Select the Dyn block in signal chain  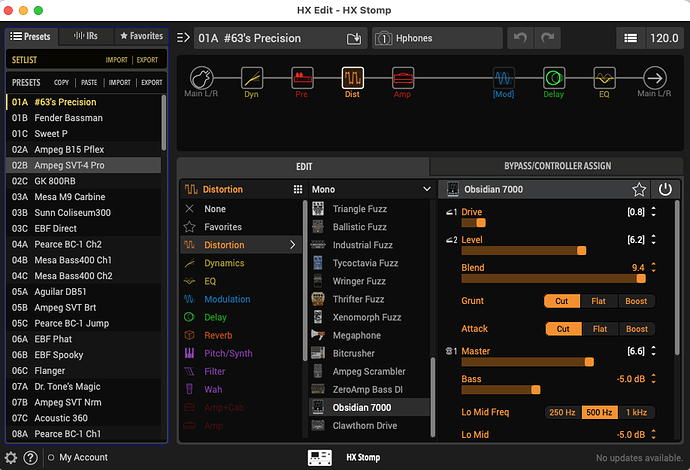(252, 78)
